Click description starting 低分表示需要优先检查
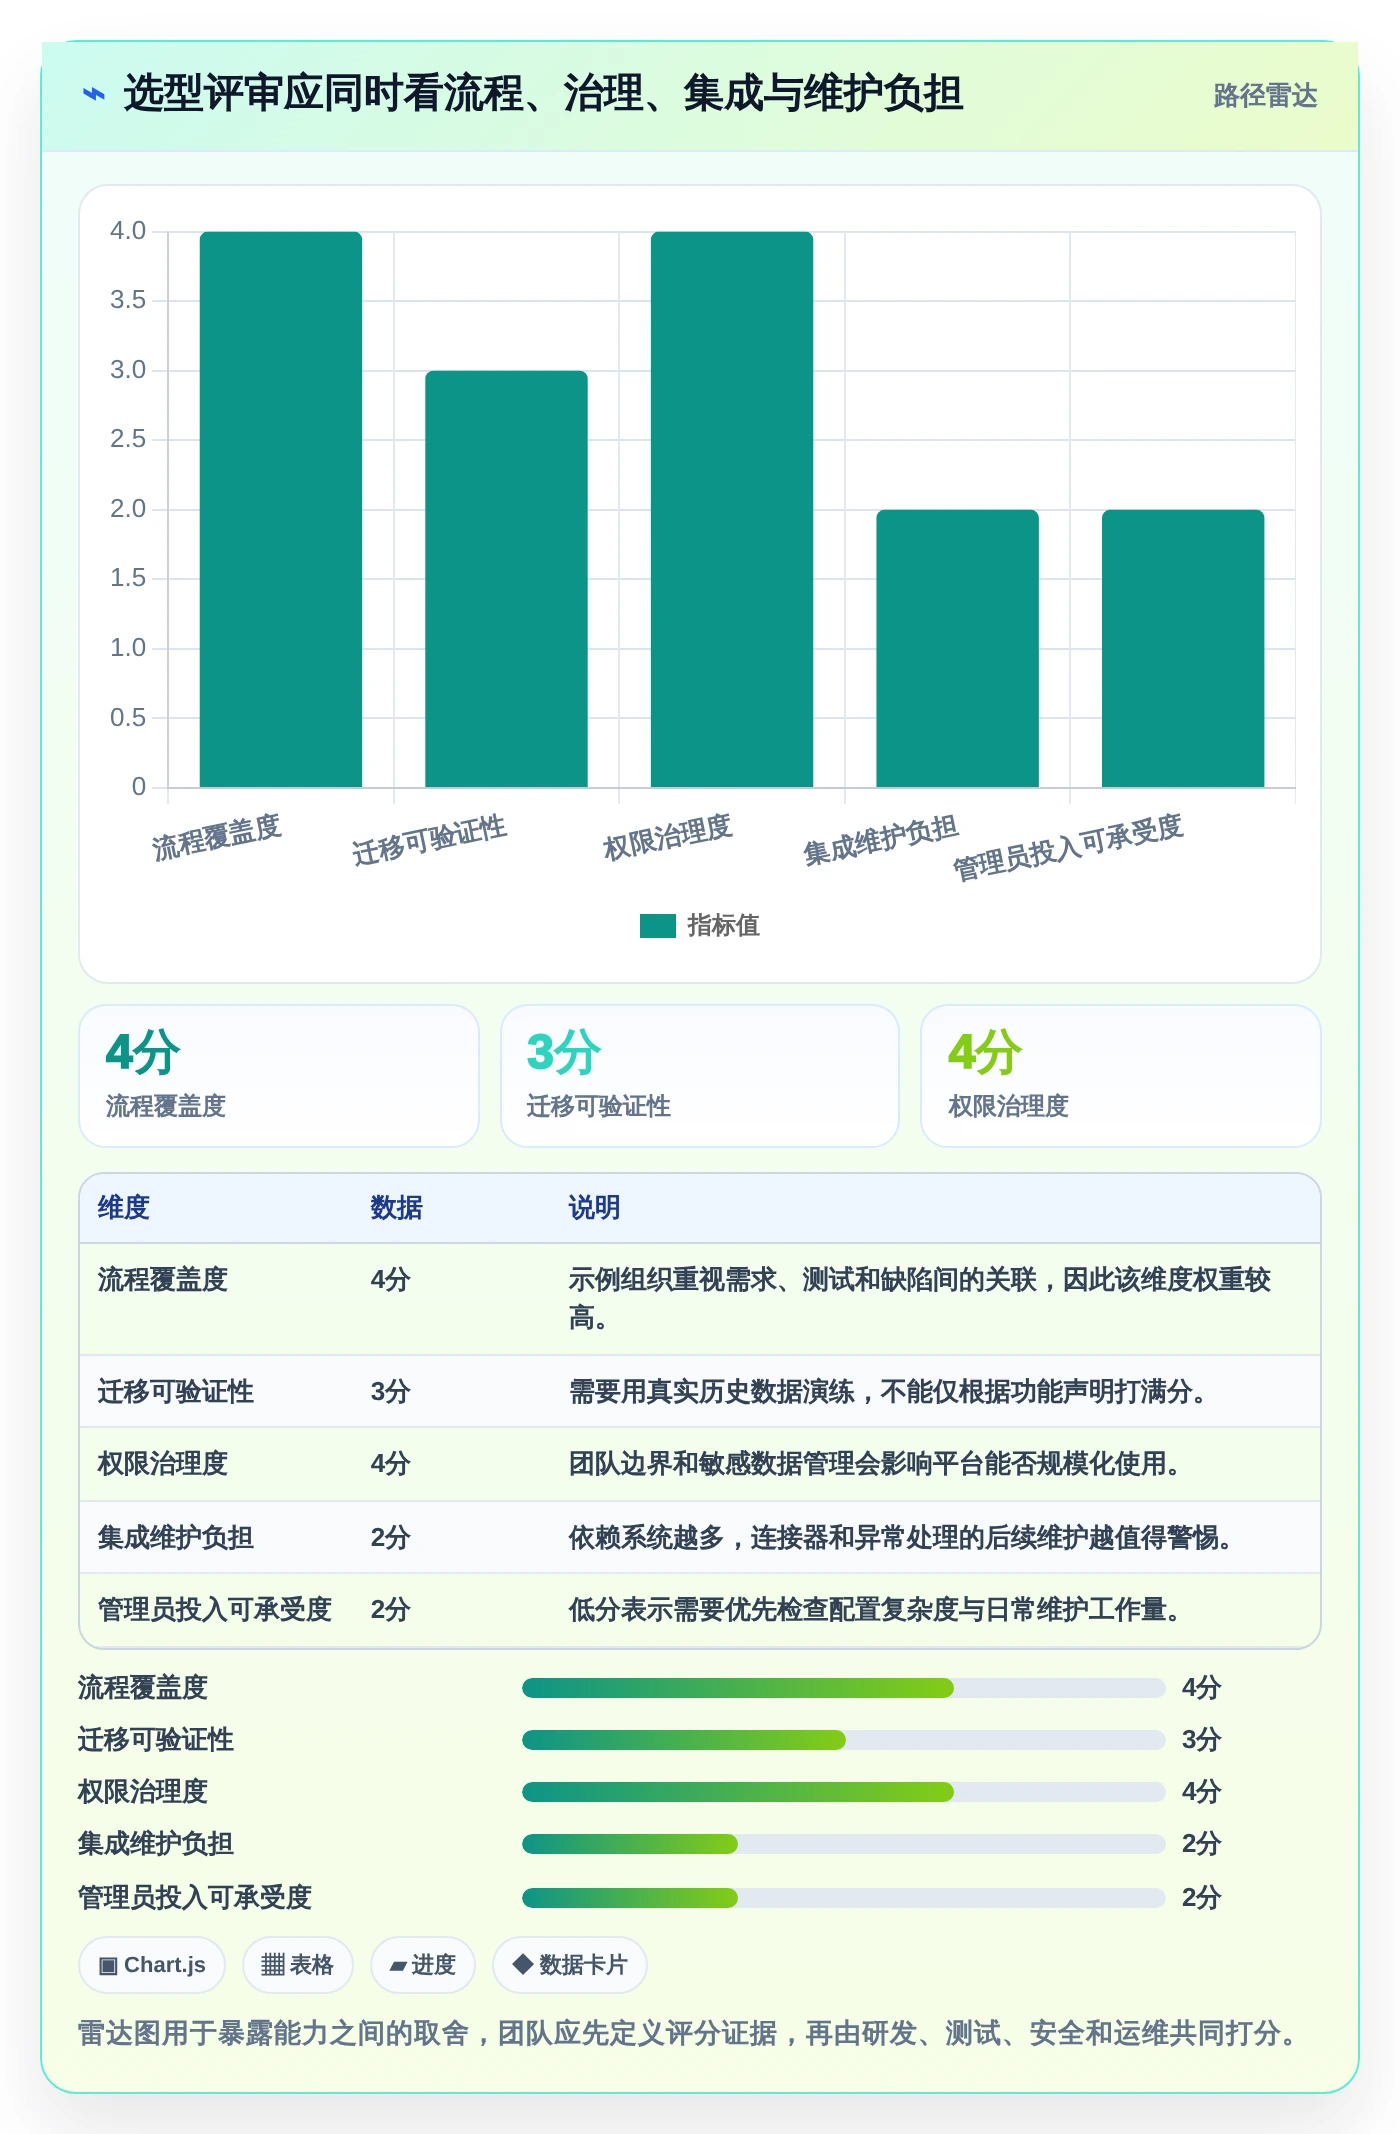 875,1610
